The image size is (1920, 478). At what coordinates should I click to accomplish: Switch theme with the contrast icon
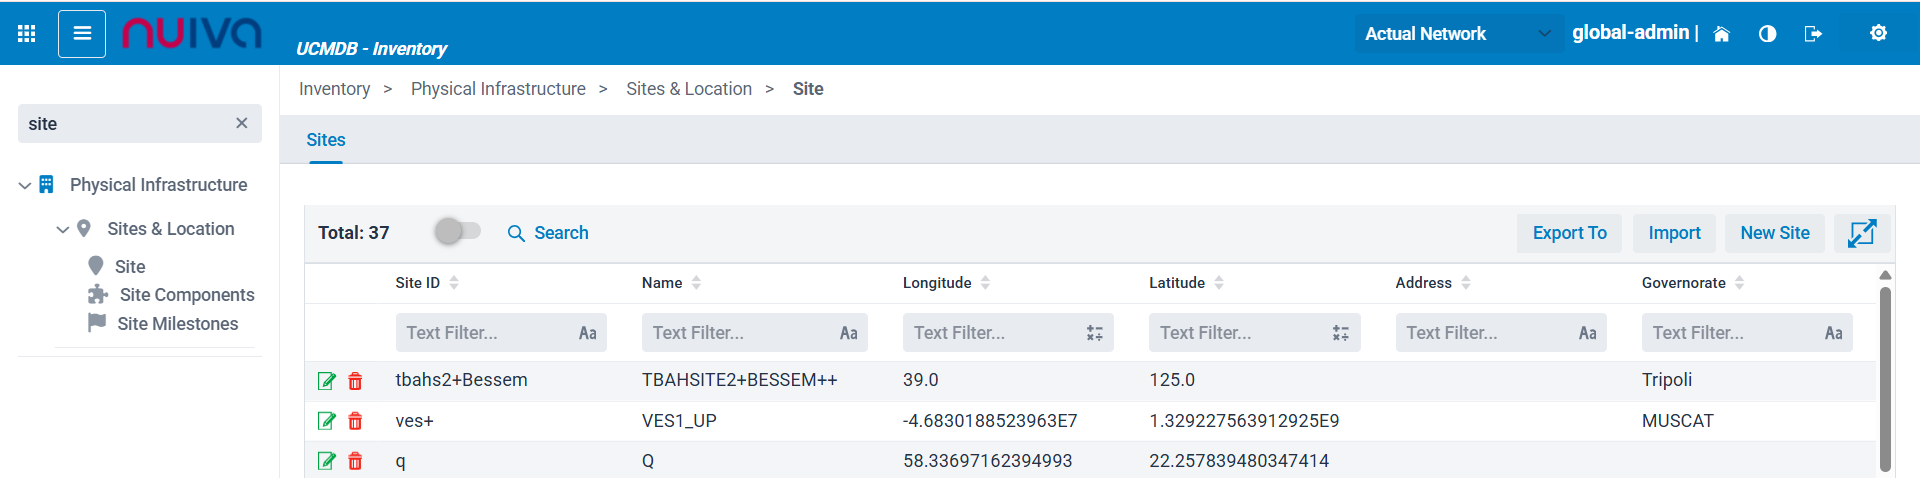pos(1767,34)
